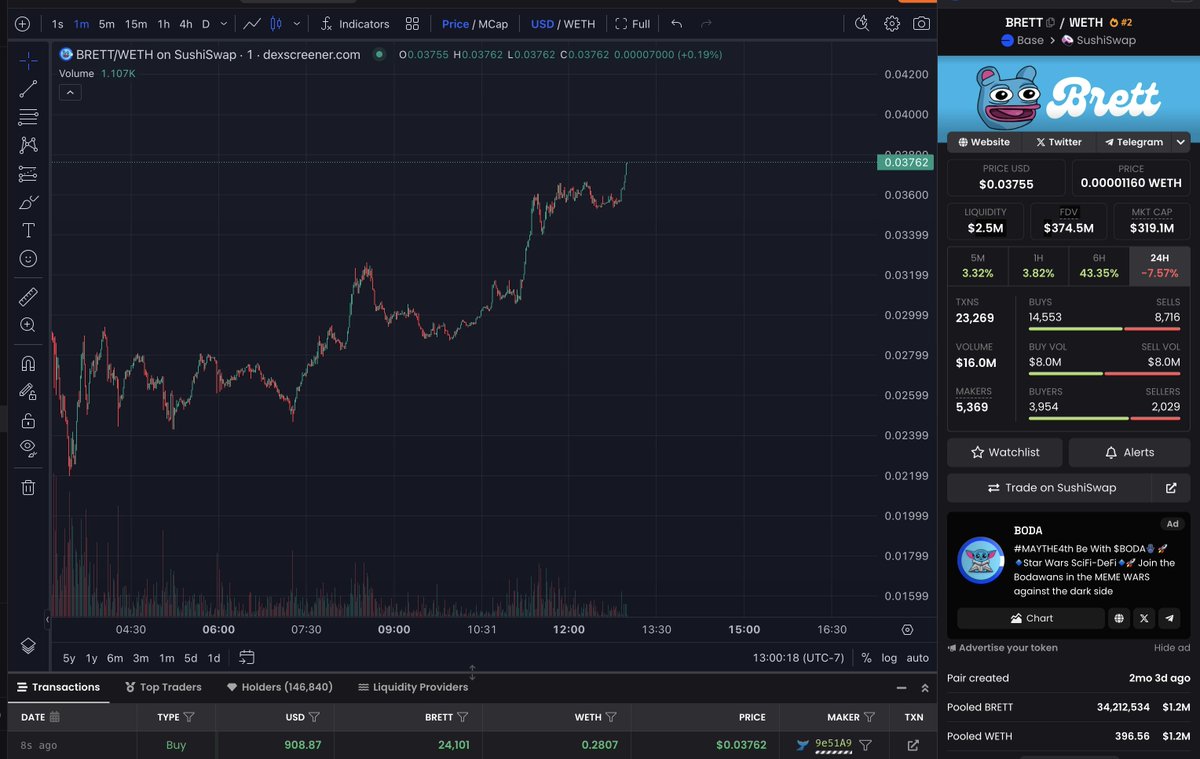The height and width of the screenshot is (759, 1200).
Task: Switch to Liquidity Providers tab
Action: (x=412, y=687)
